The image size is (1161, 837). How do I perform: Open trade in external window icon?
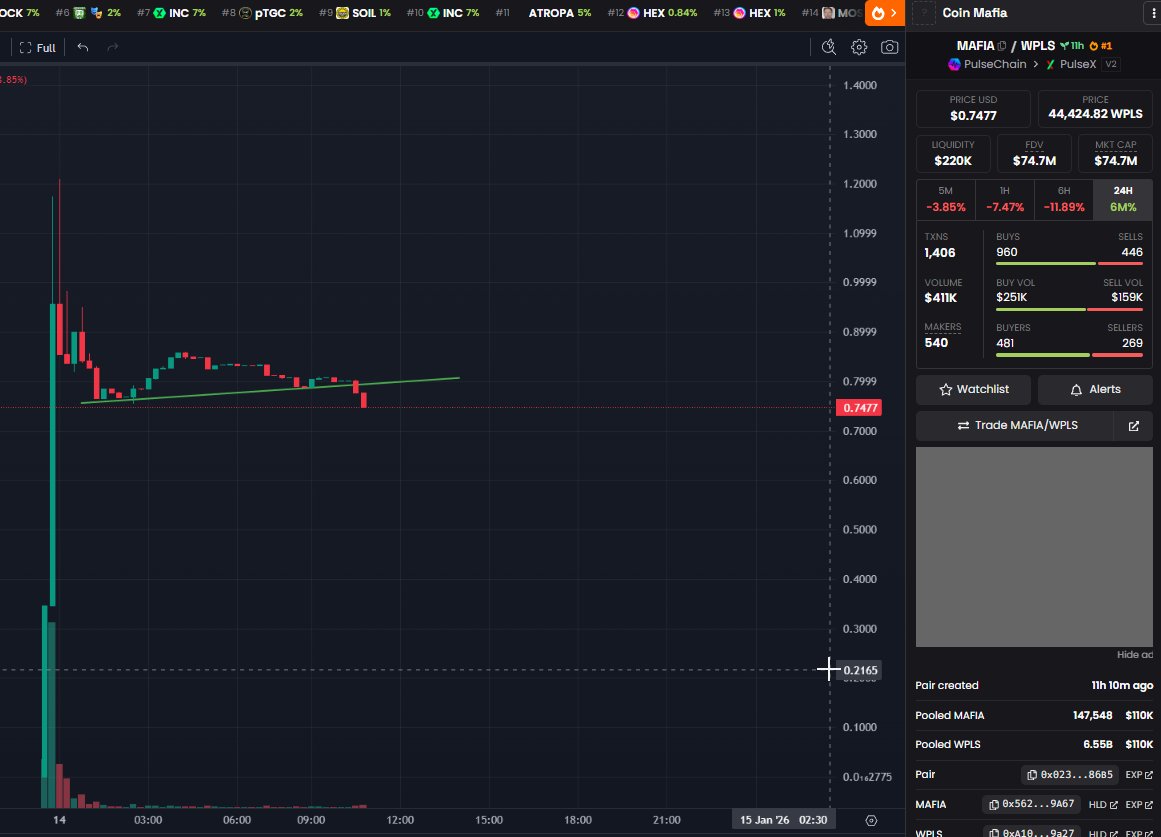[1134, 426]
